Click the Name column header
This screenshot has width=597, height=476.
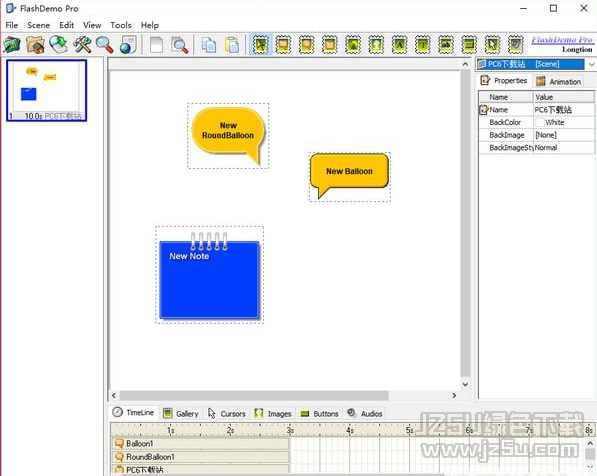pos(506,97)
